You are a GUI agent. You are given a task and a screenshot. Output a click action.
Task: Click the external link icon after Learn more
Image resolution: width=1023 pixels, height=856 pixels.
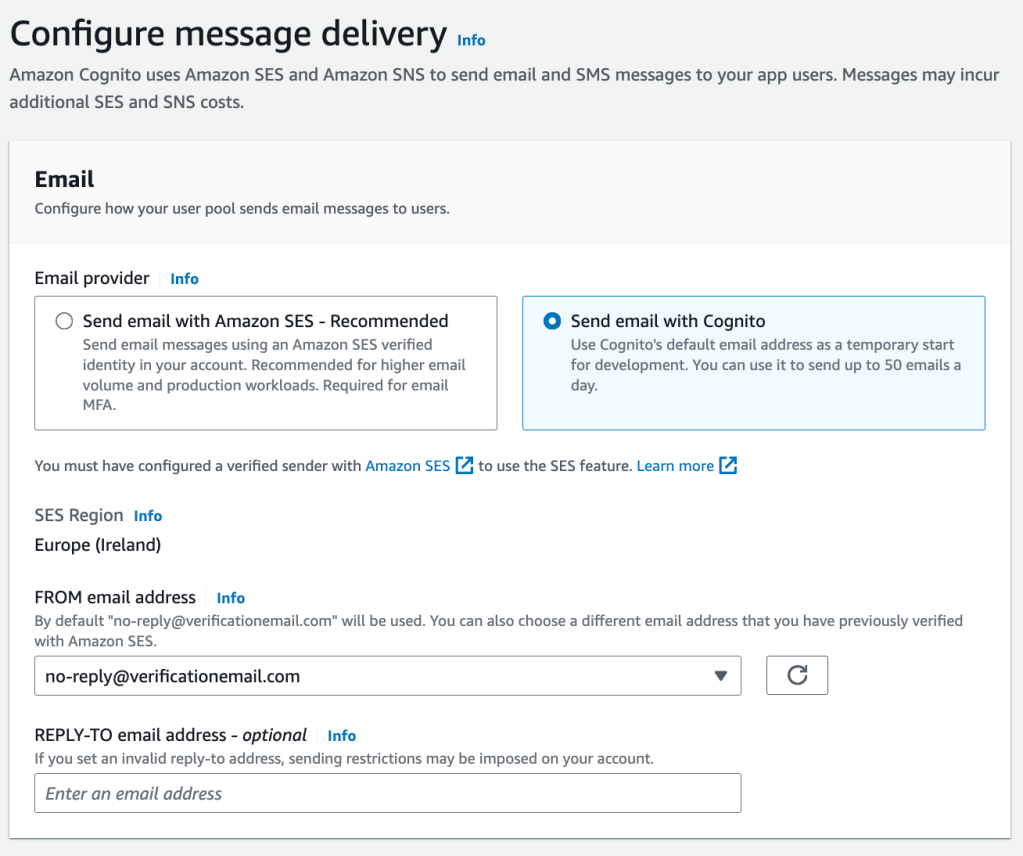point(728,465)
